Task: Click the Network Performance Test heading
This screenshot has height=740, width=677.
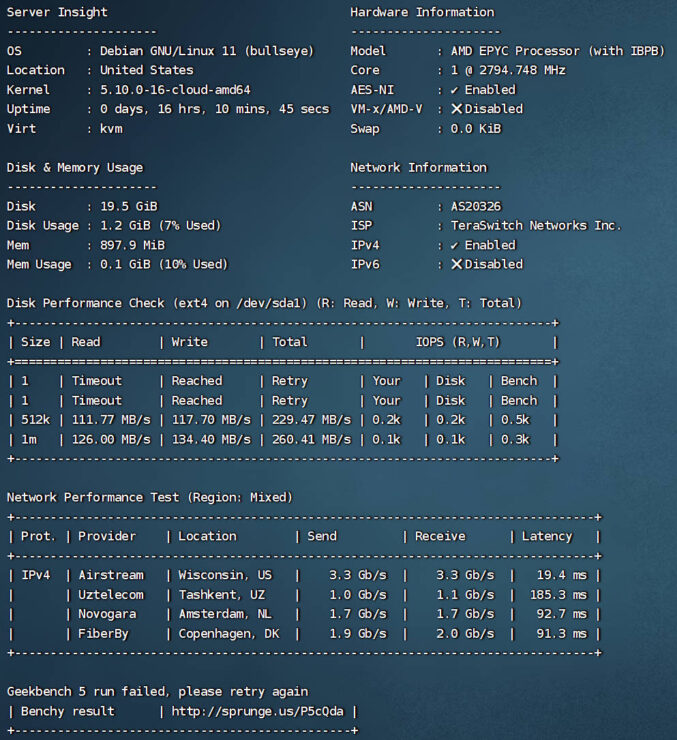Action: tap(150, 497)
